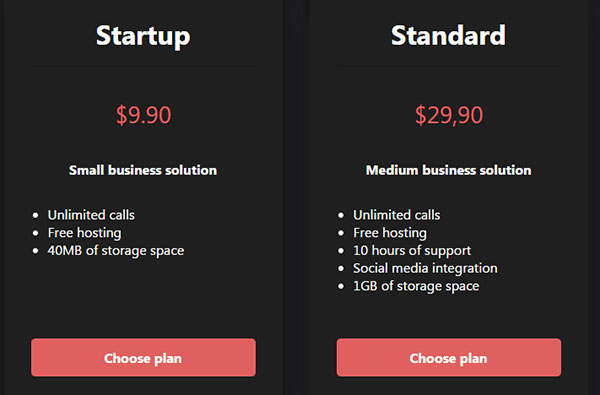
Task: Click bullet beside '40MB of storage space'
Action: (x=36, y=251)
